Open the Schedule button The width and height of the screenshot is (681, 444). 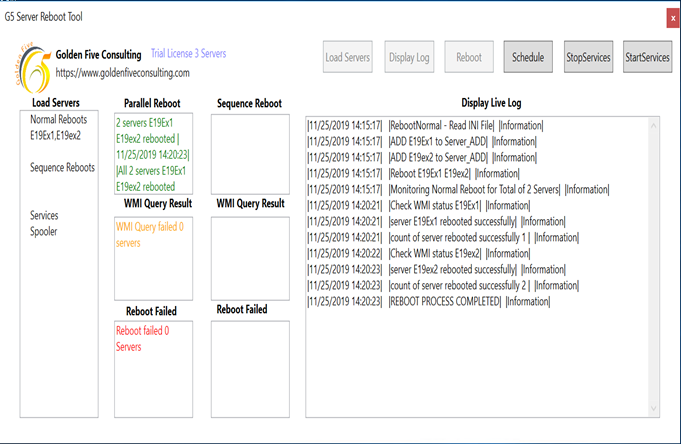click(528, 57)
